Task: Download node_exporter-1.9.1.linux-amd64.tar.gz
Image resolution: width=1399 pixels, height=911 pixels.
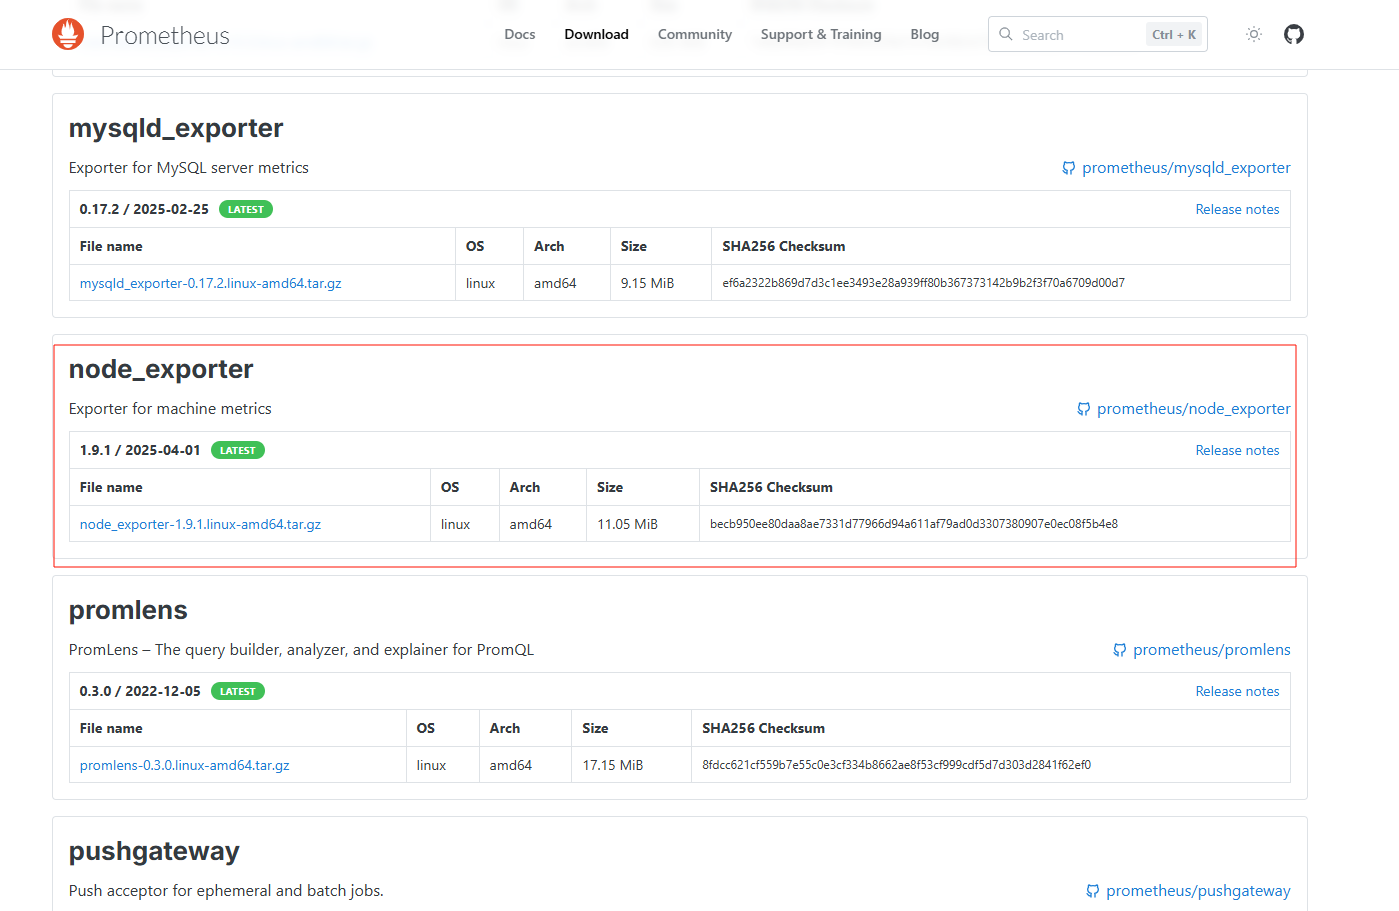Action: pos(200,524)
